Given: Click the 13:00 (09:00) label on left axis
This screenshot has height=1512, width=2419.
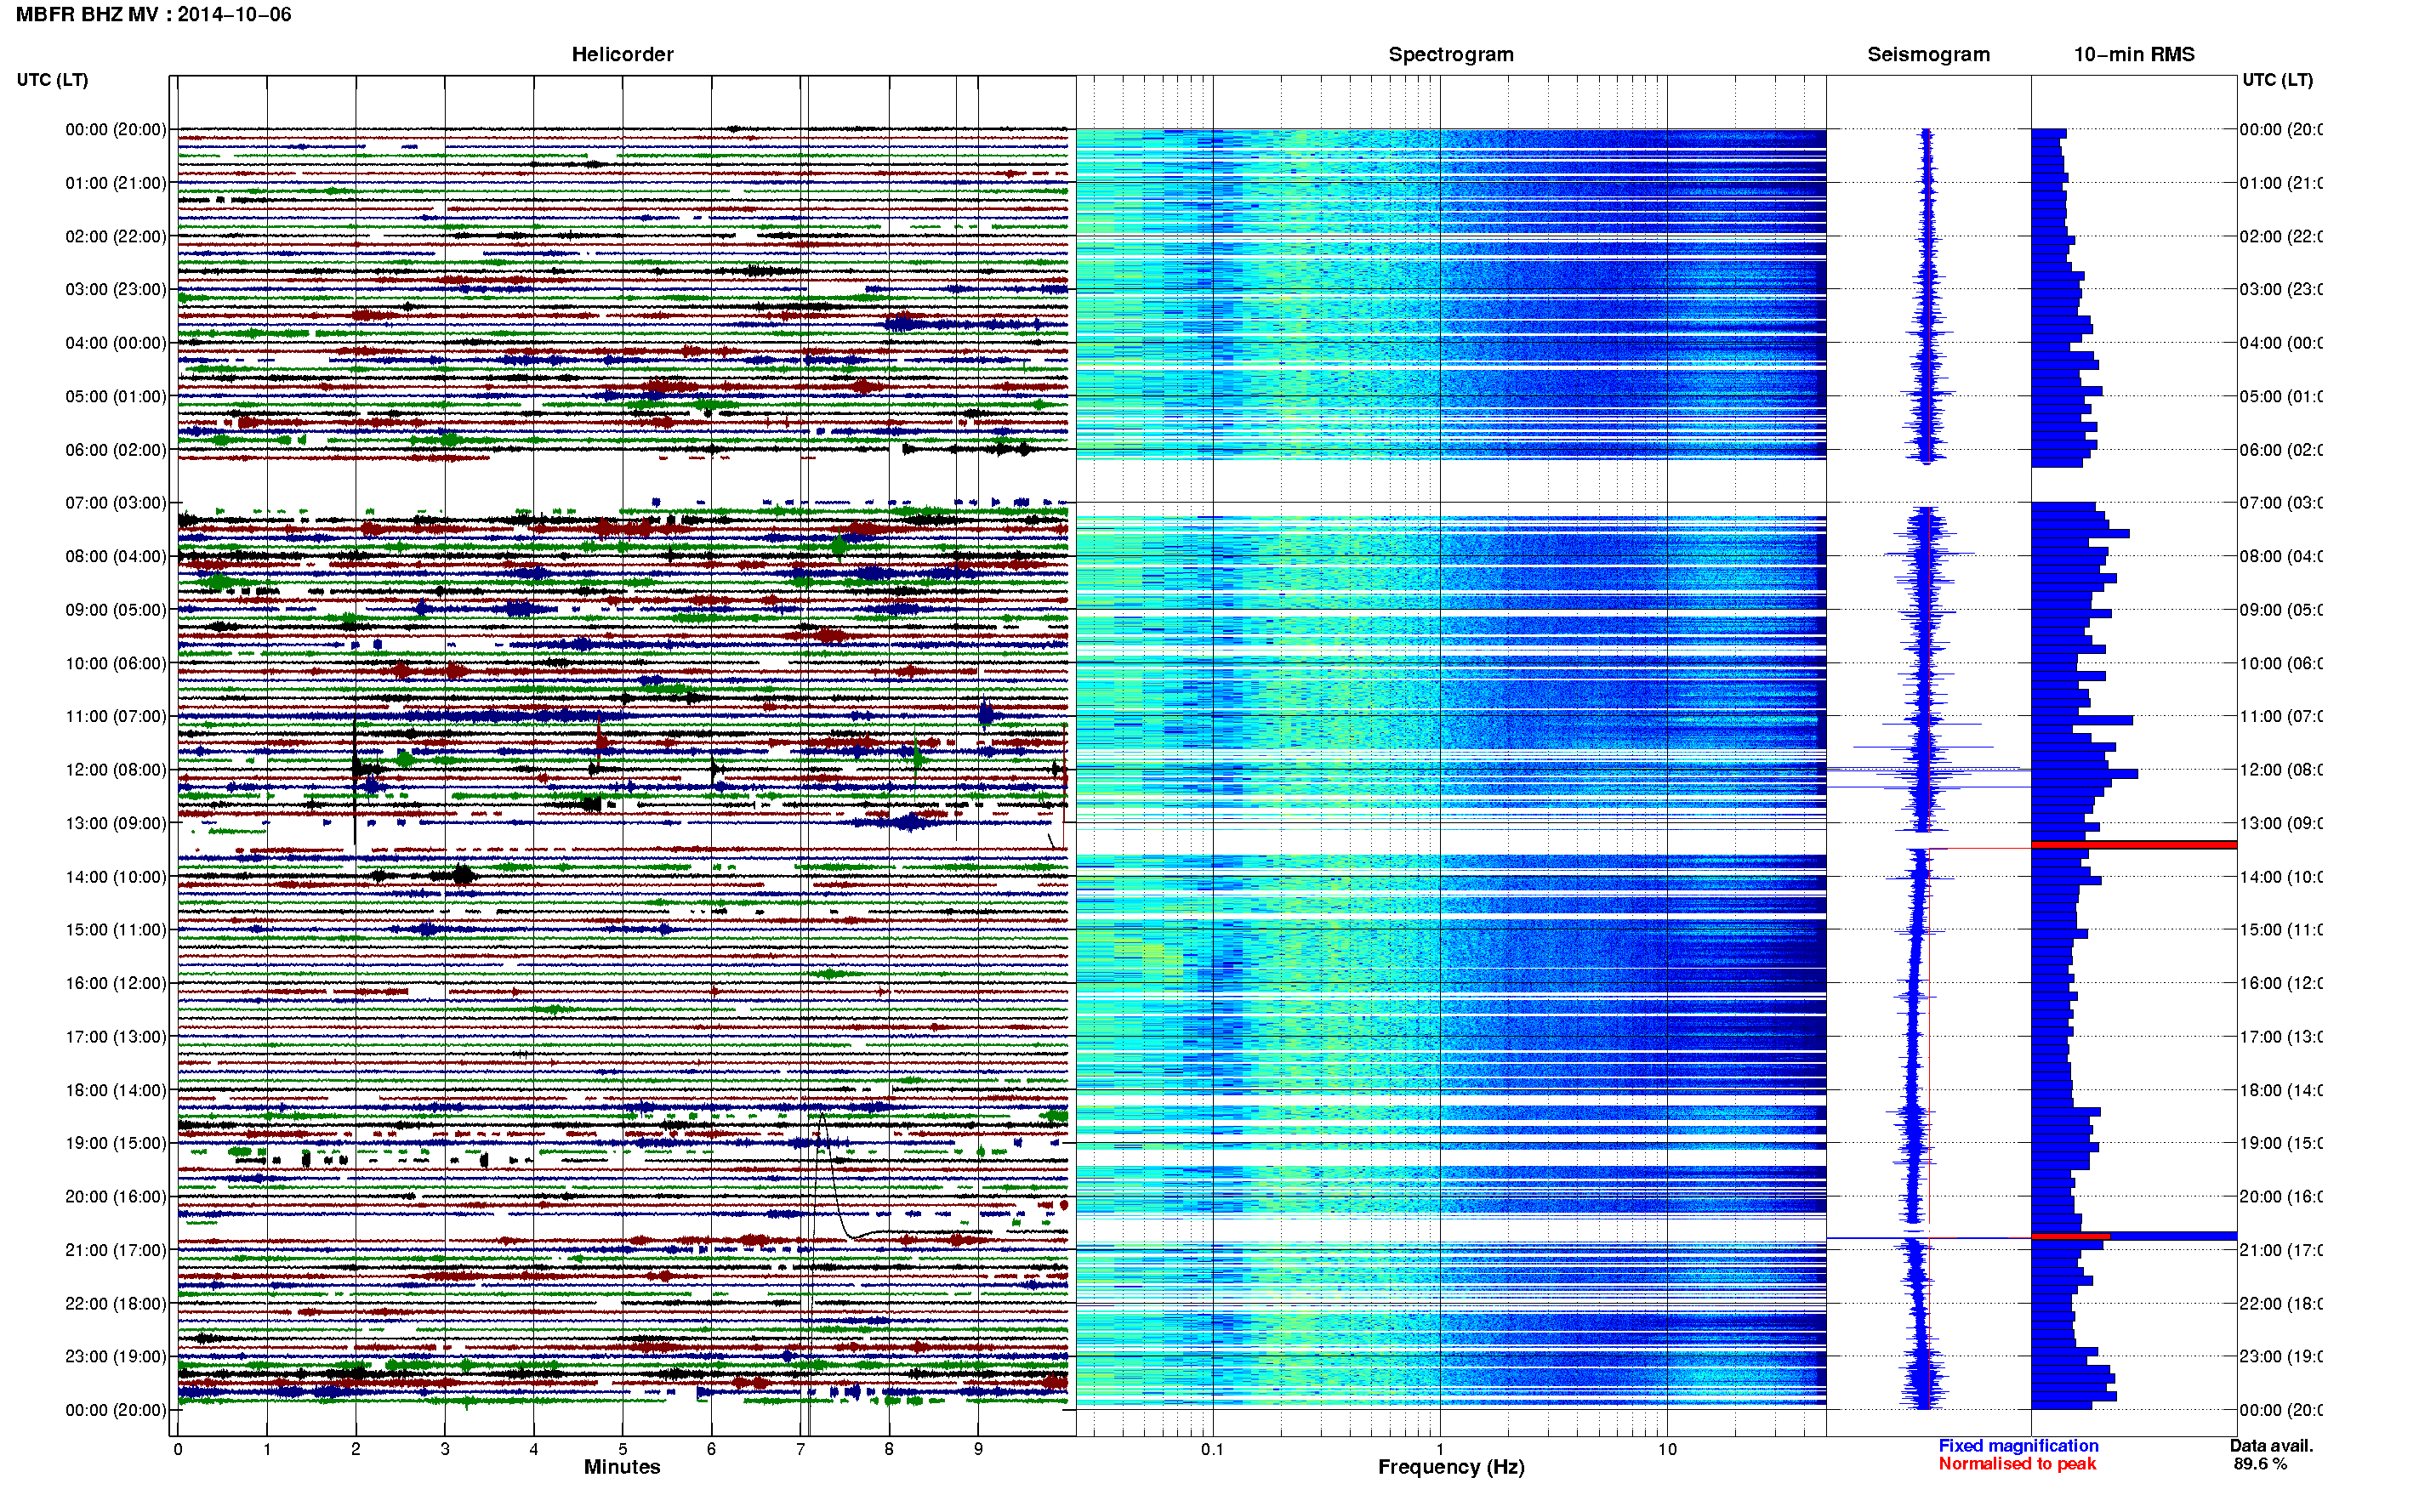Looking at the screenshot, I should 116,824.
